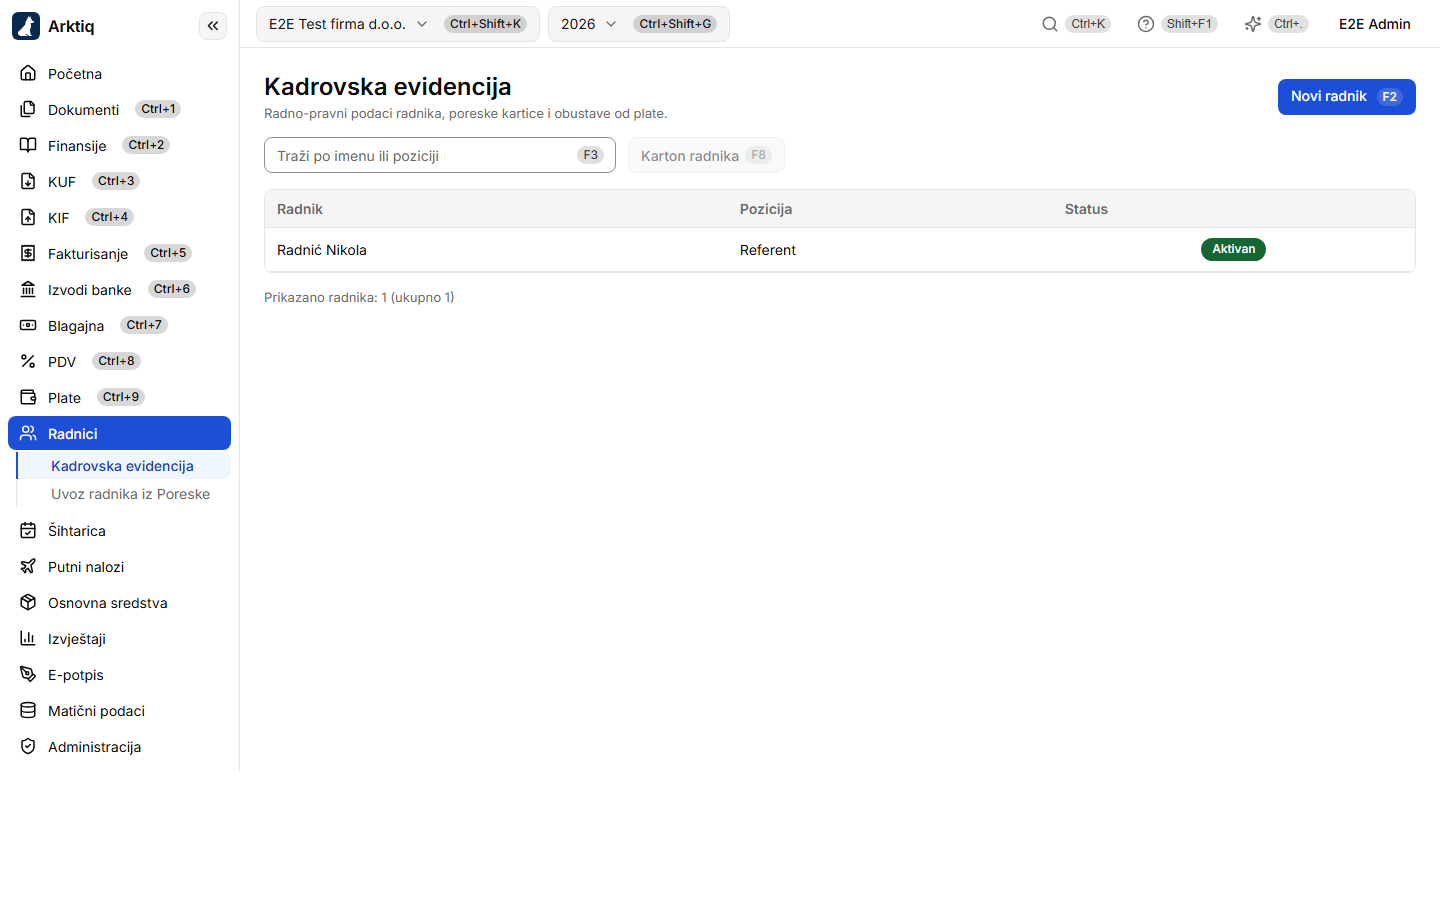
Task: Select the Radnici menu item
Action: tap(119, 433)
